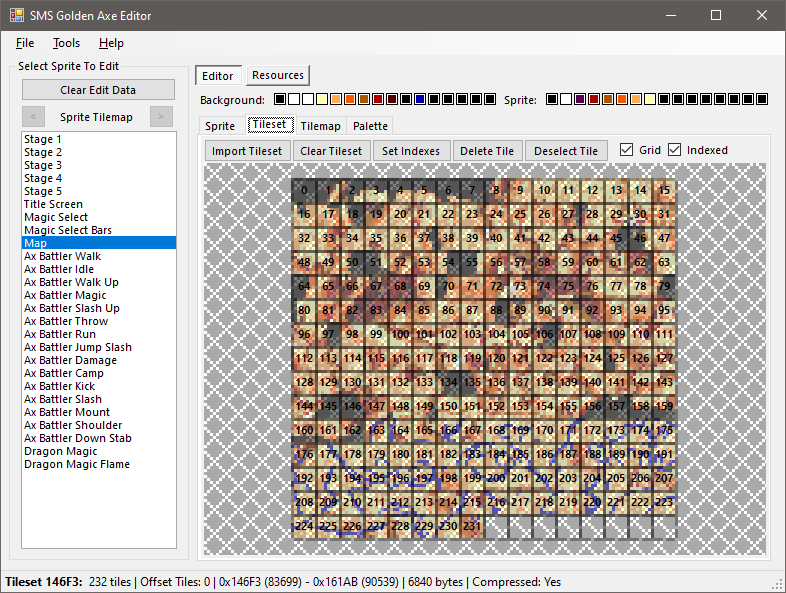Viewport: 786px width, 593px height.
Task: Select Ax Battler Jump Slash in the list
Action: 99,347
